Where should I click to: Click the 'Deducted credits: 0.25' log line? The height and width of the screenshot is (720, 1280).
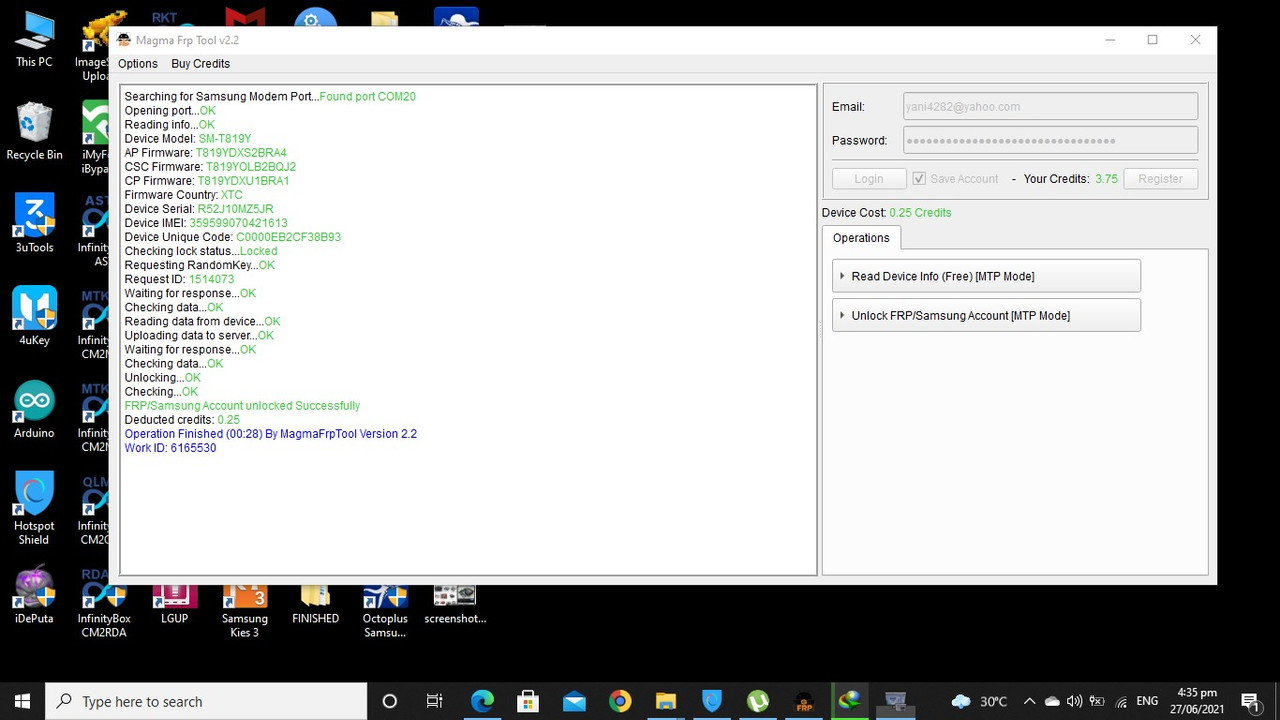coord(182,420)
